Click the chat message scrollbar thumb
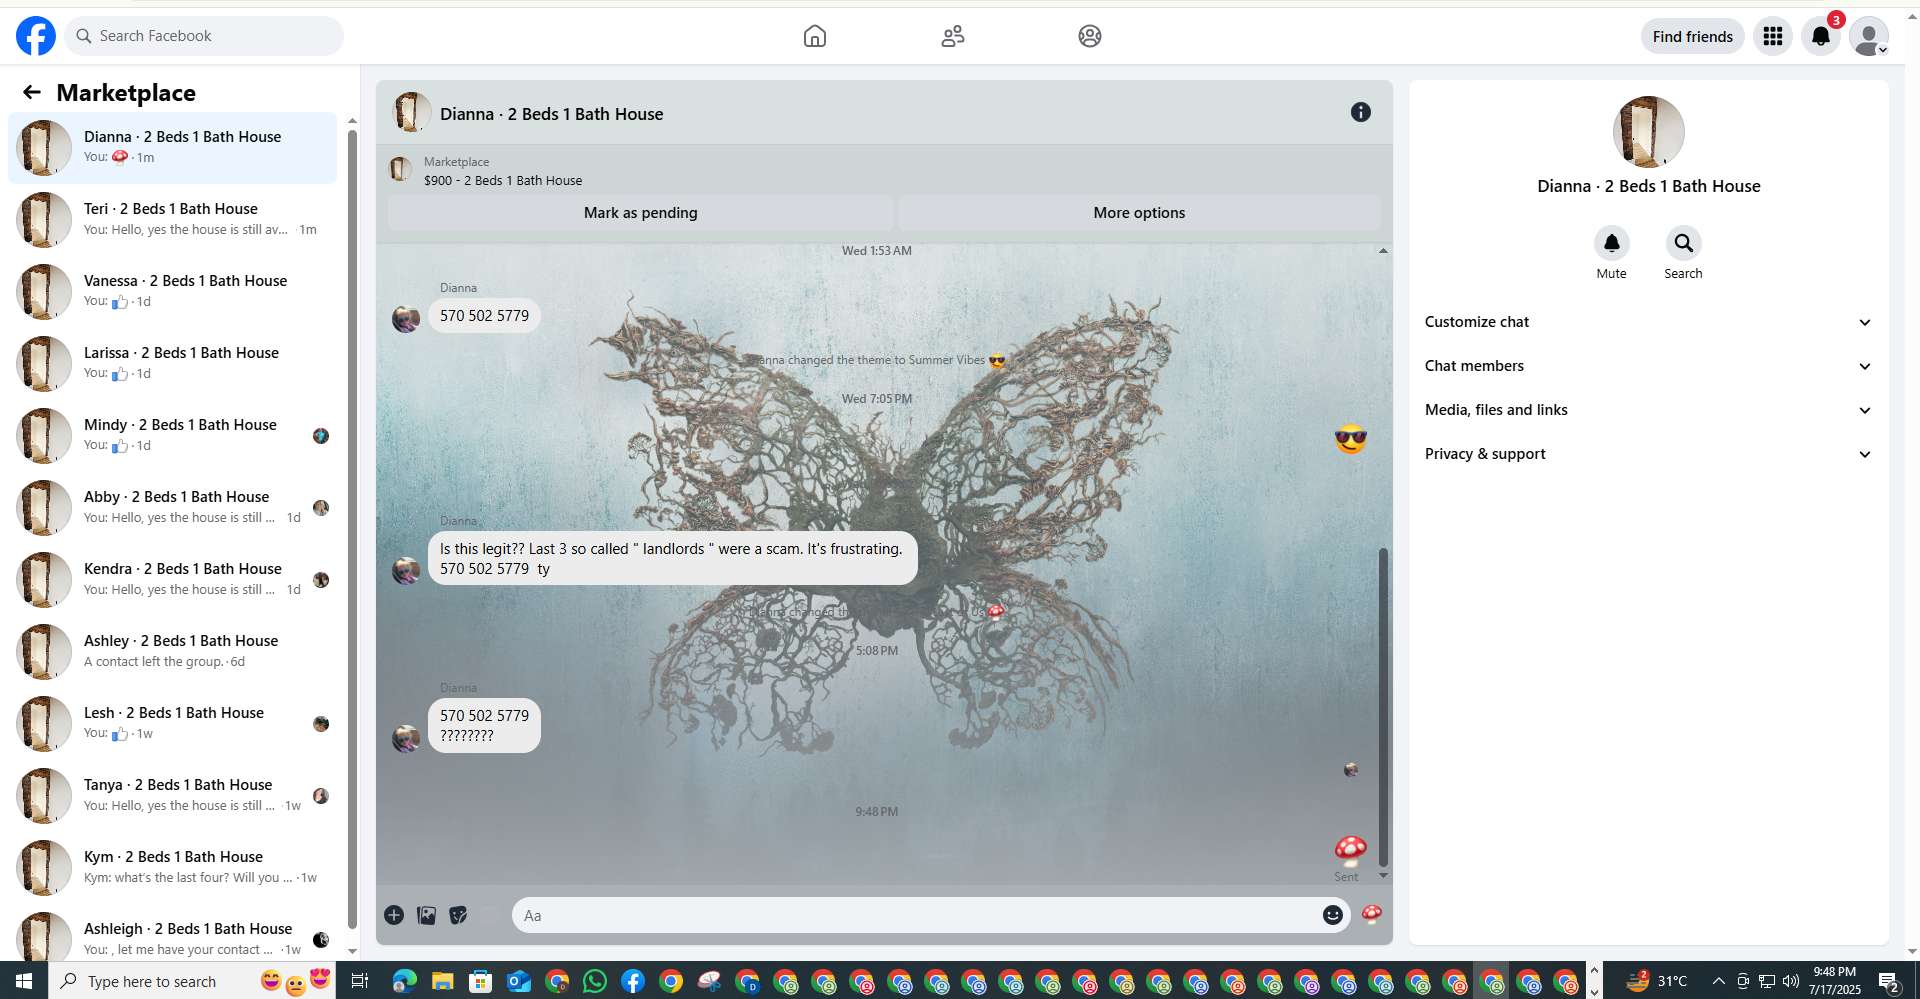The image size is (1920, 999). 1383,706
